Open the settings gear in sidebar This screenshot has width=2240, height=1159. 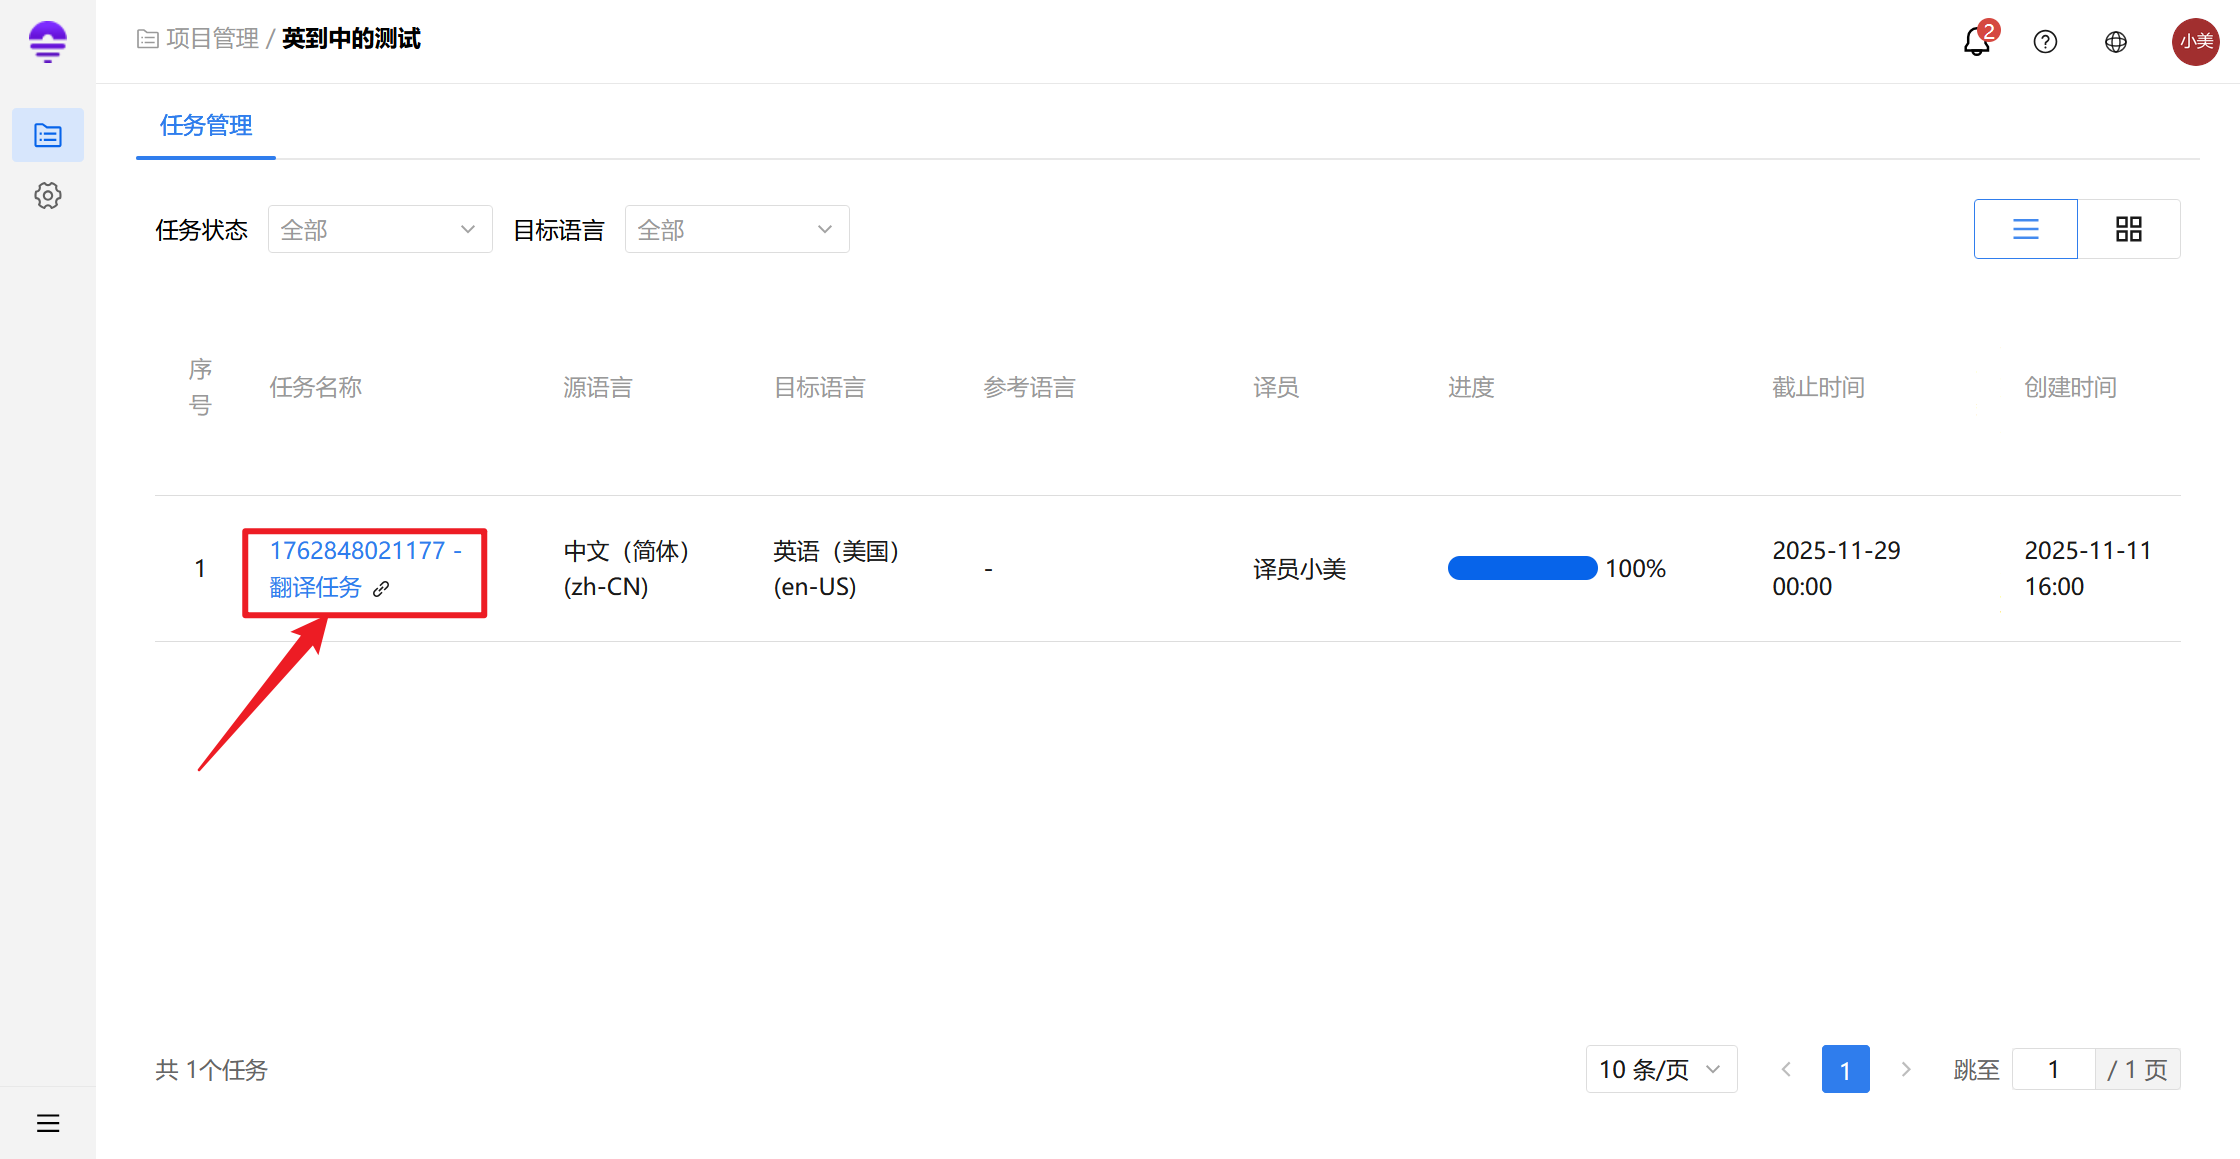click(47, 195)
